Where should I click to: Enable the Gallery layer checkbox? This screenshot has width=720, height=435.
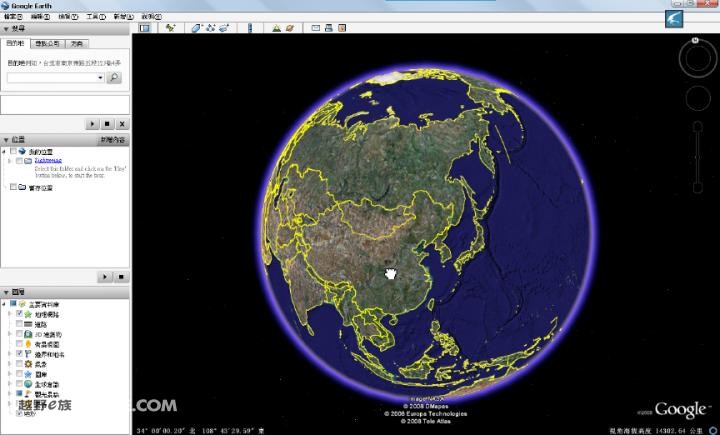(x=19, y=374)
